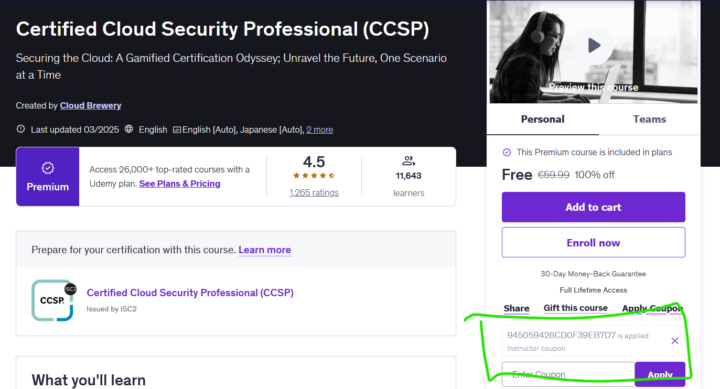
Task: Open the Learn more certification link
Action: click(264, 250)
